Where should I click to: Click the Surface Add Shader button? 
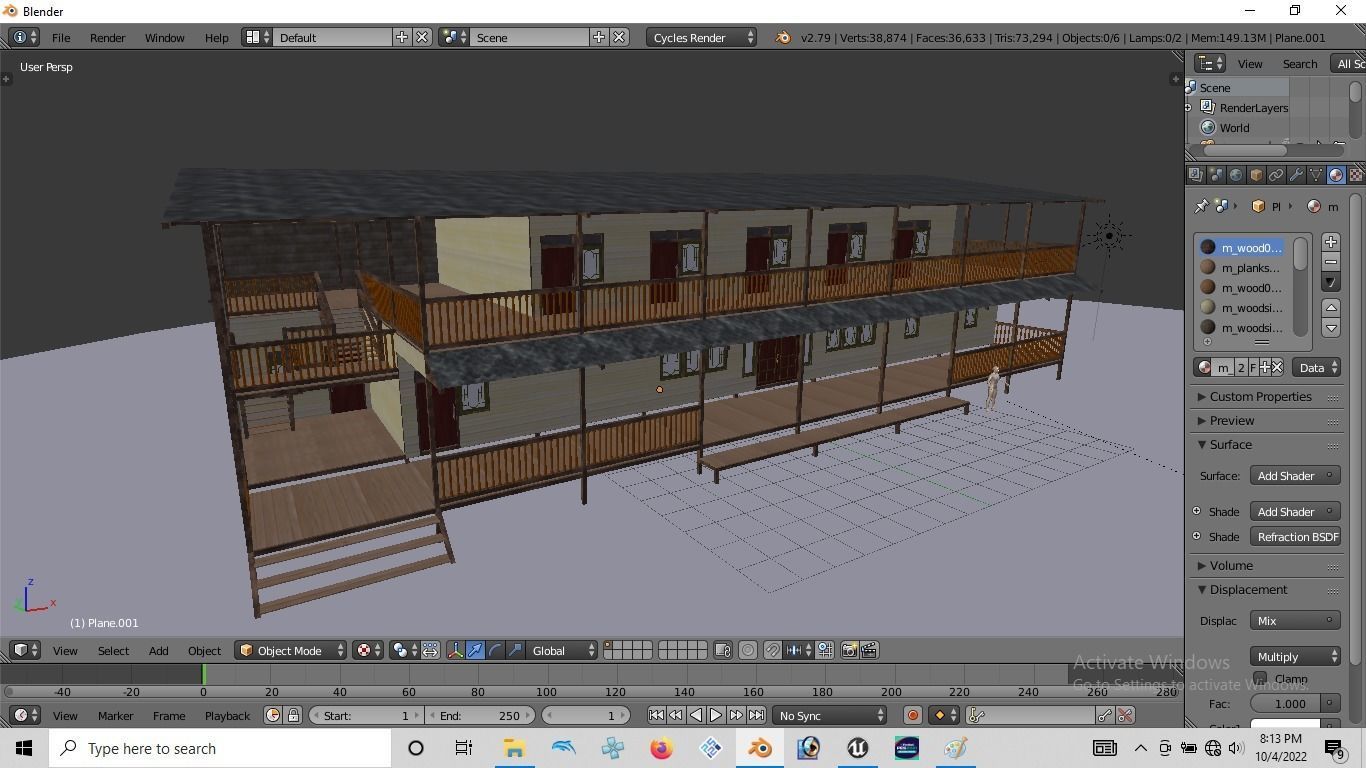(x=1295, y=475)
